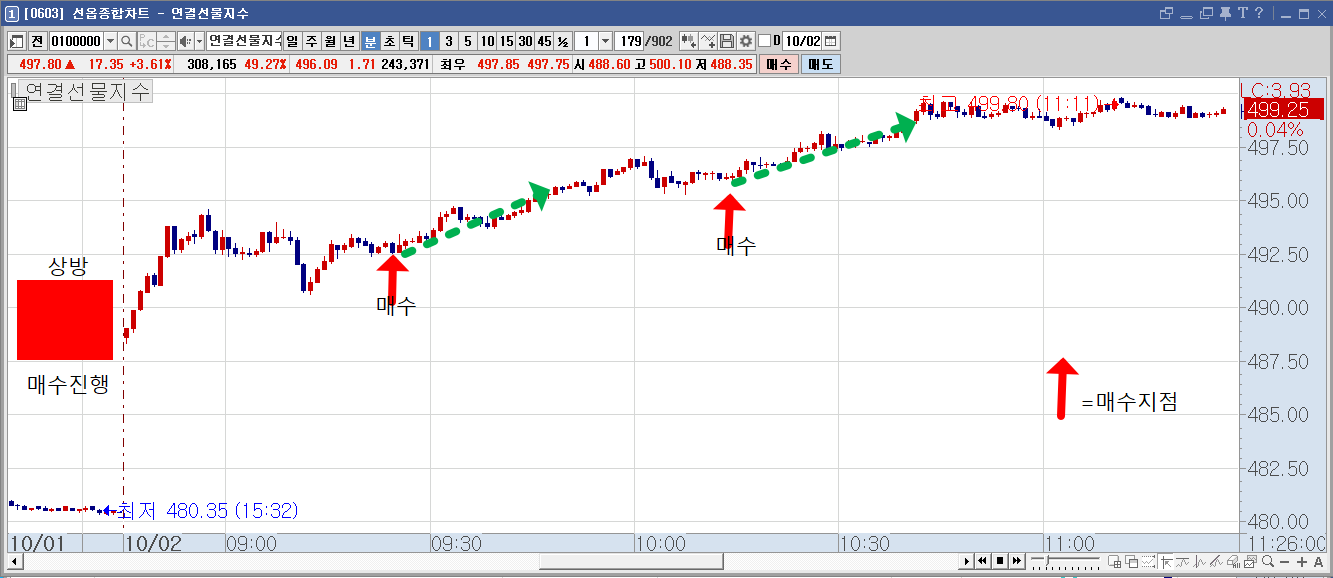Stop the chart replay
Screen dimensions: 1333x578
point(1000,561)
